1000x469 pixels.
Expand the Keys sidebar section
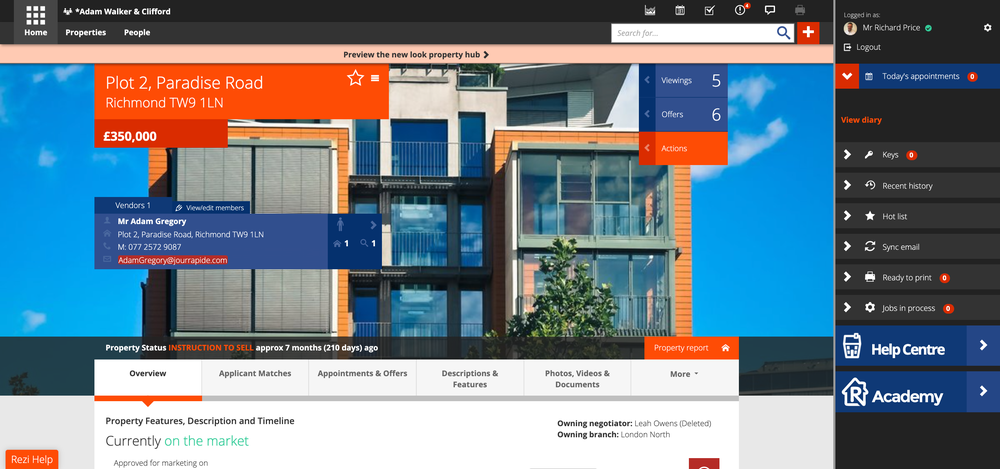point(918,155)
